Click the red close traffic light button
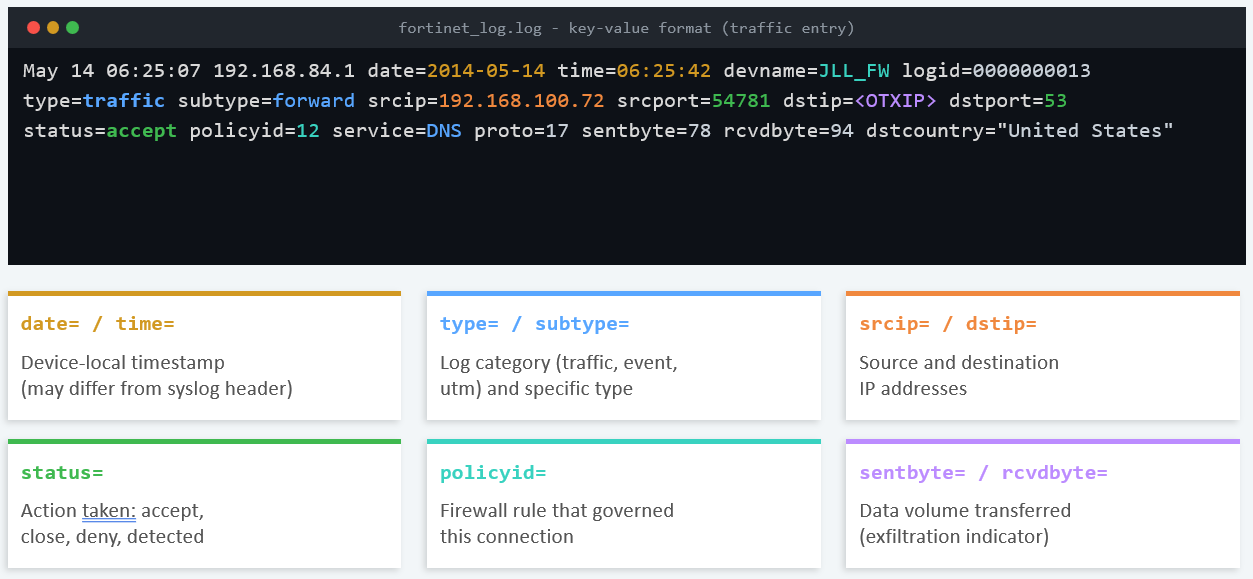This screenshot has width=1253, height=579. [x=33, y=28]
